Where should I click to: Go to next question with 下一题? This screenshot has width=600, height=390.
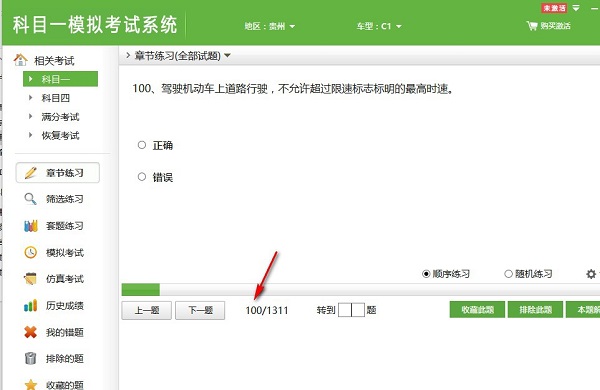[x=200, y=310]
